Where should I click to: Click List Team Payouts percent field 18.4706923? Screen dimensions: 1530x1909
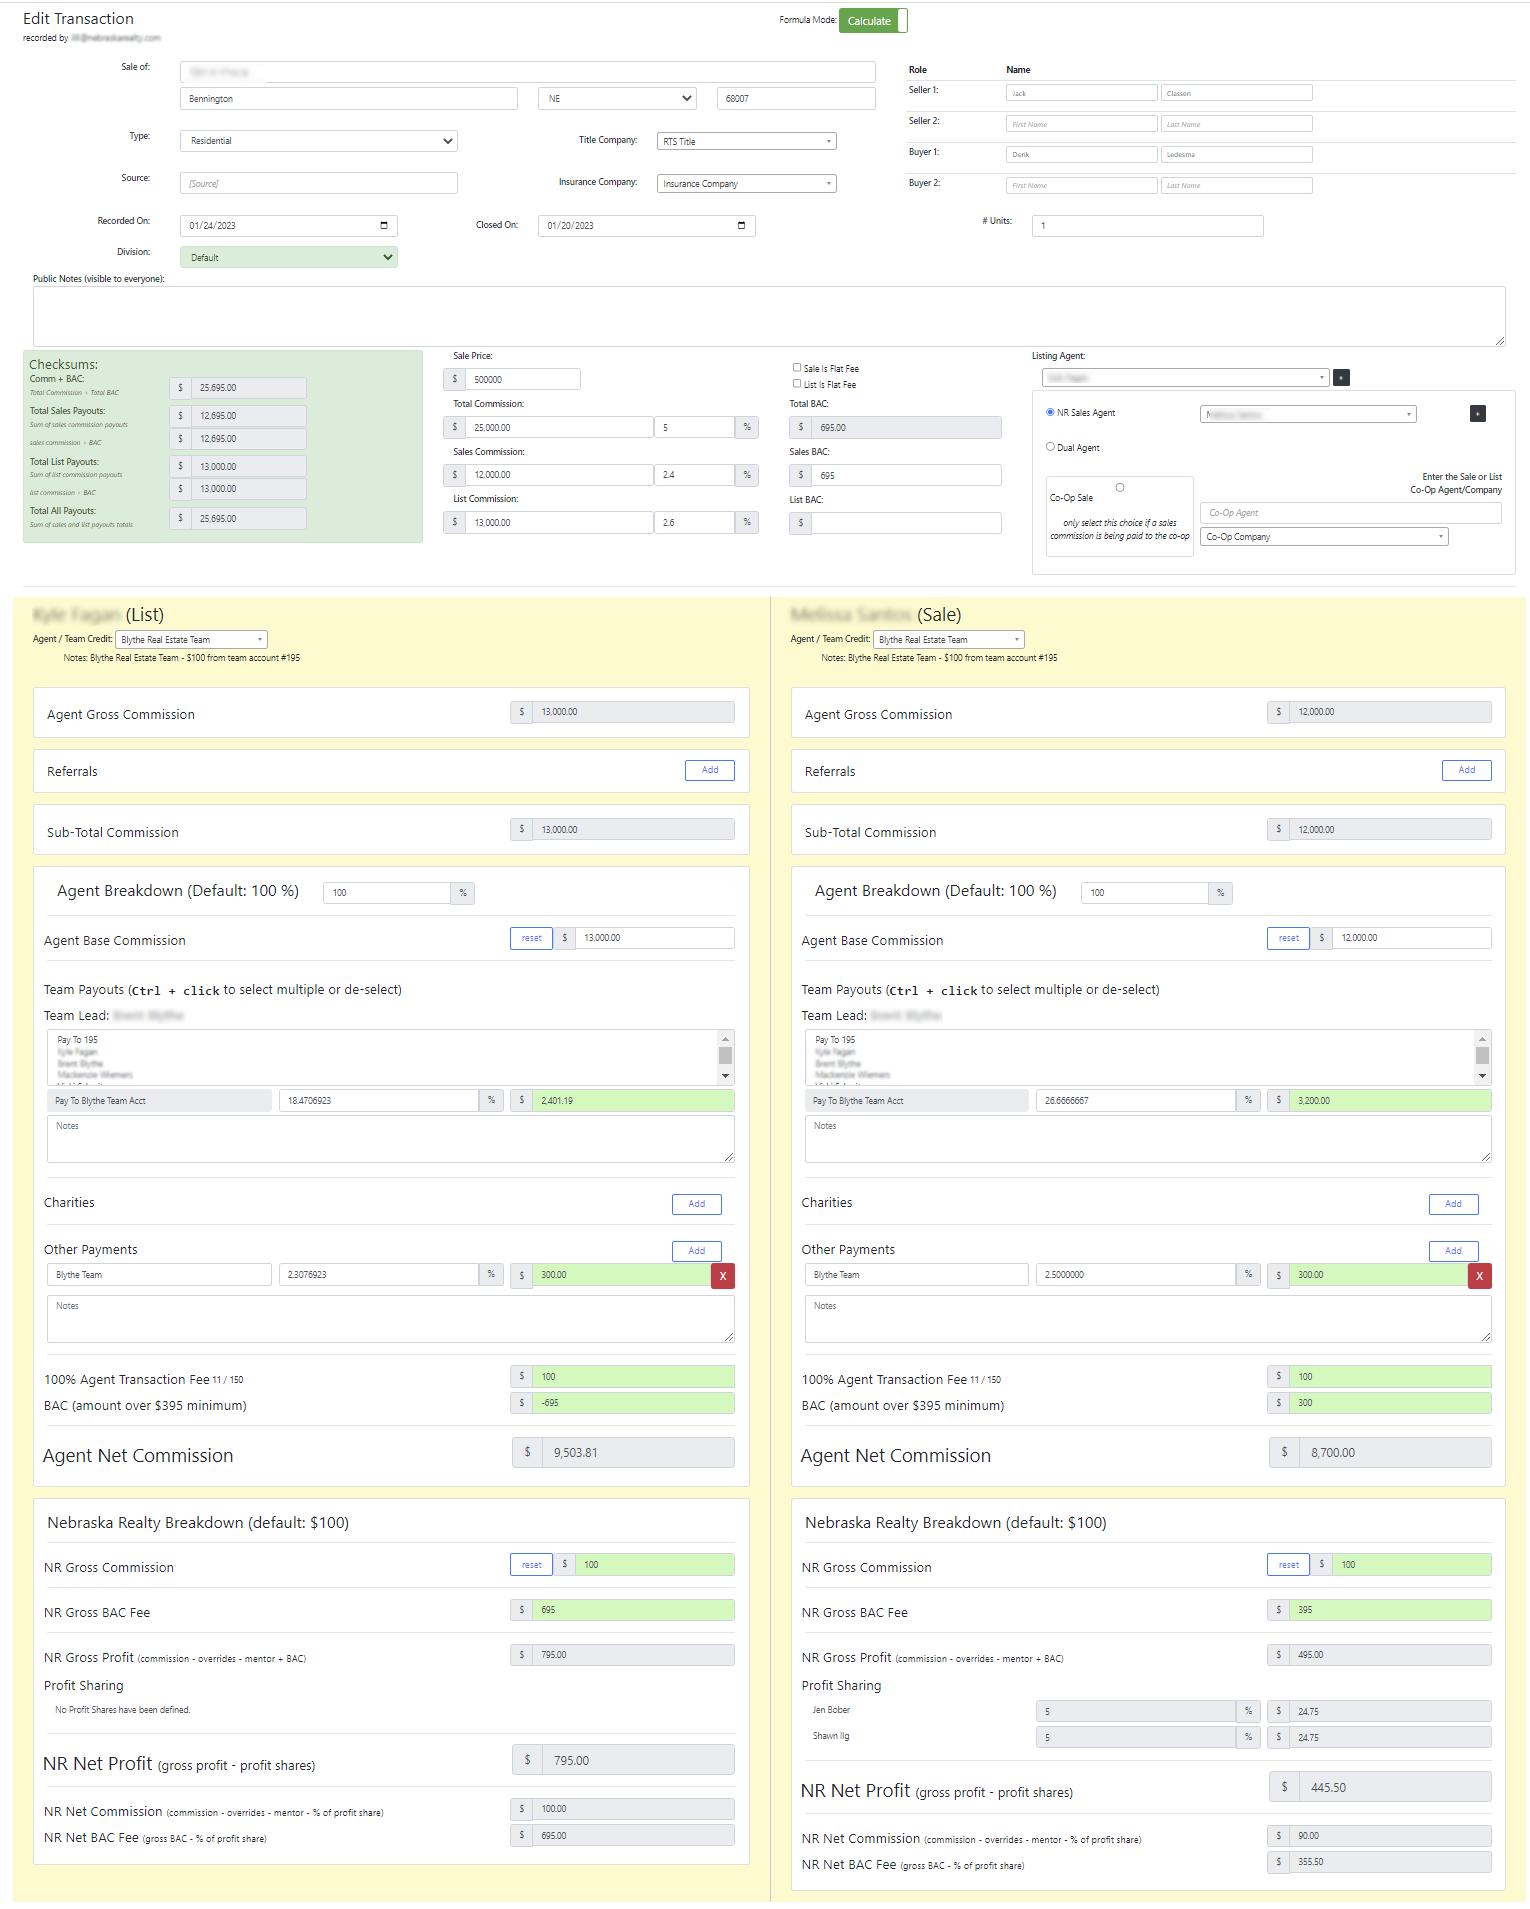pos(379,1101)
